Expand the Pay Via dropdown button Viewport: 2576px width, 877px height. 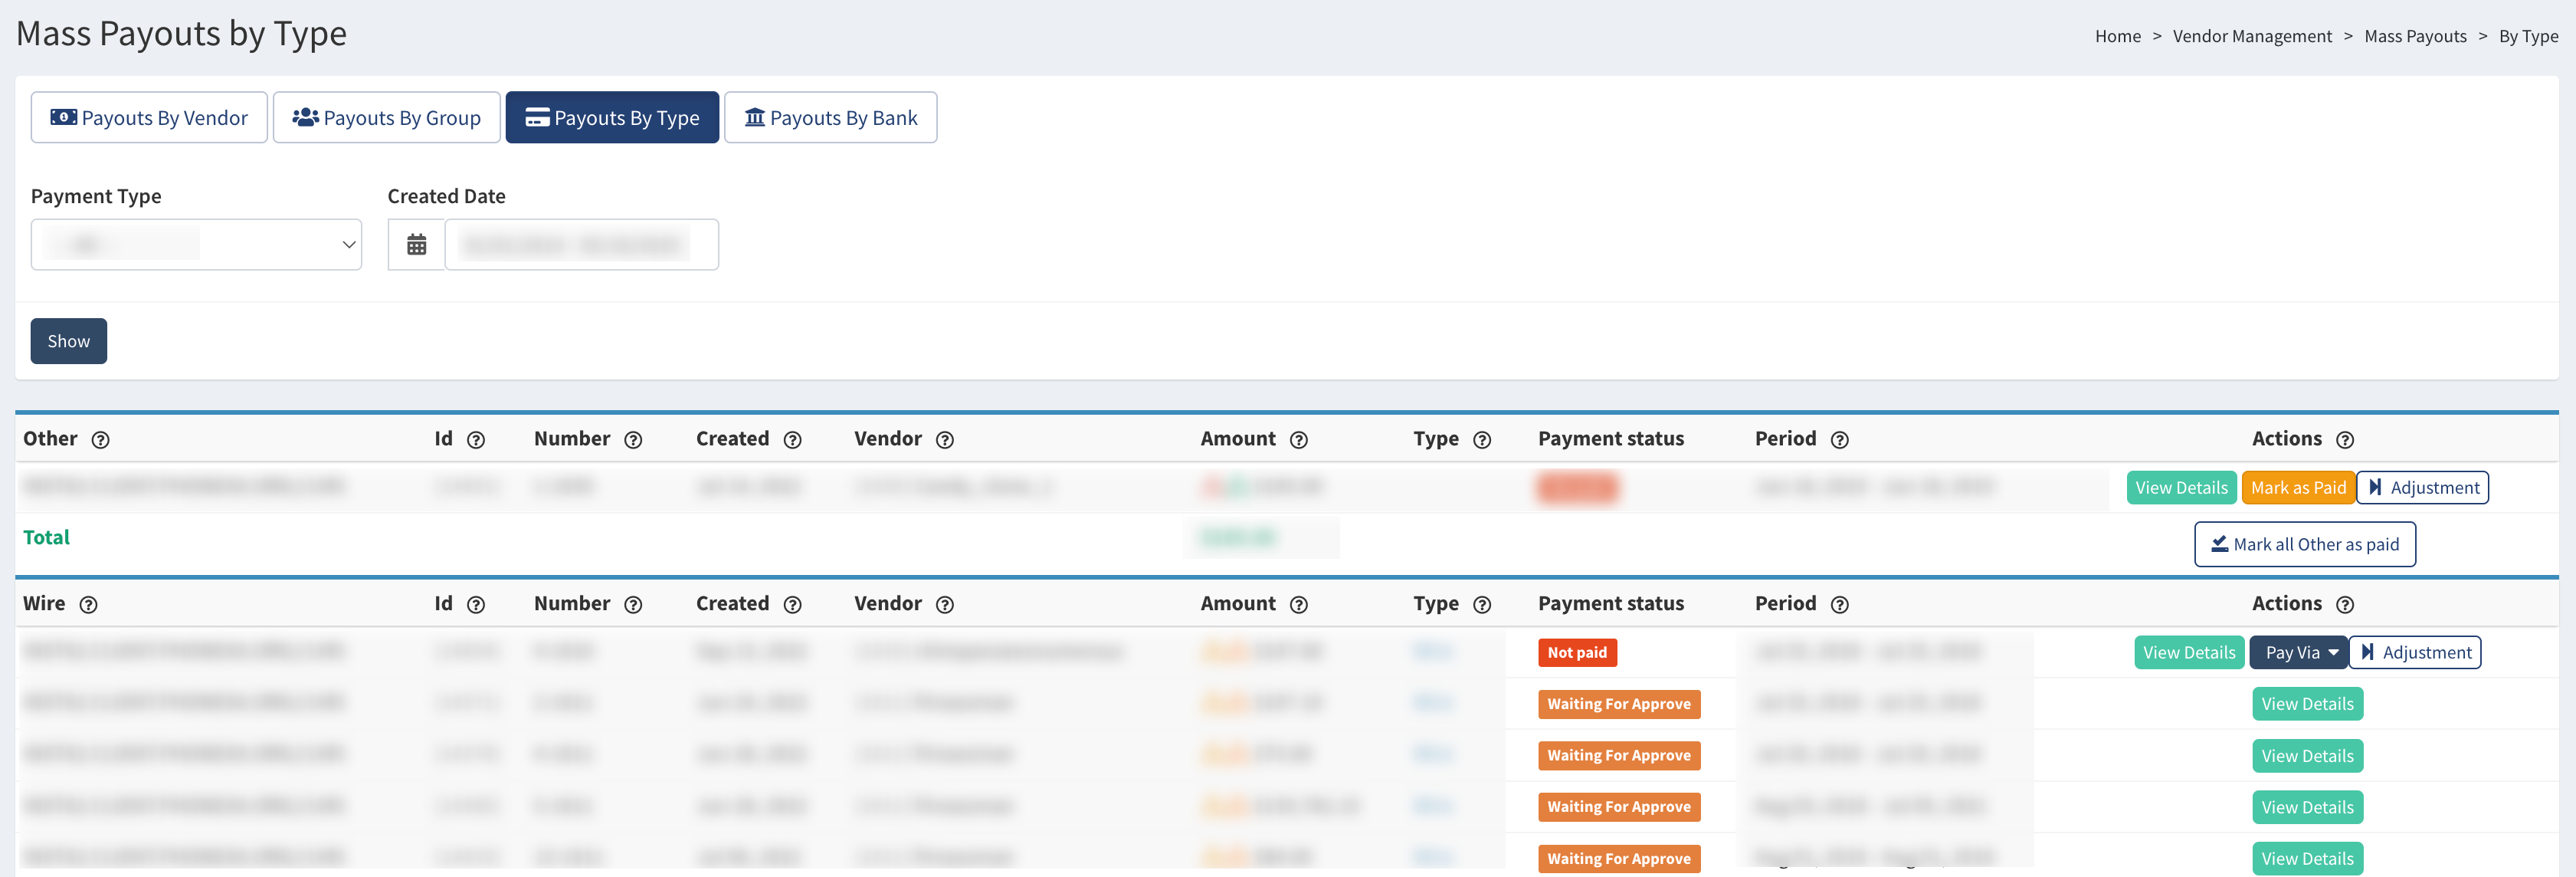point(2298,653)
